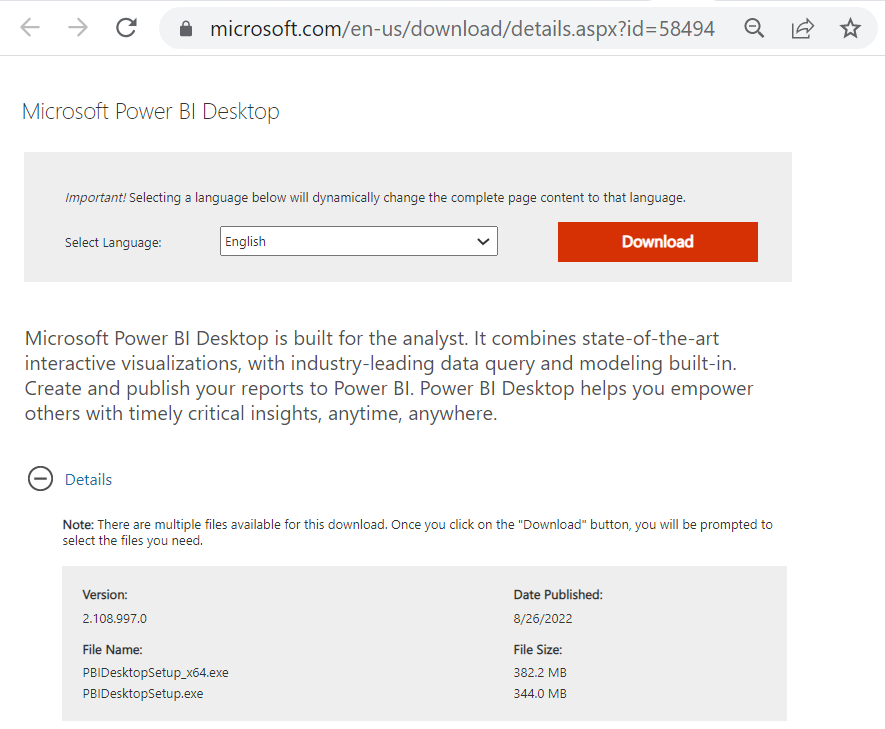
Task: Click version number 2.108.997.0
Action: tap(115, 618)
